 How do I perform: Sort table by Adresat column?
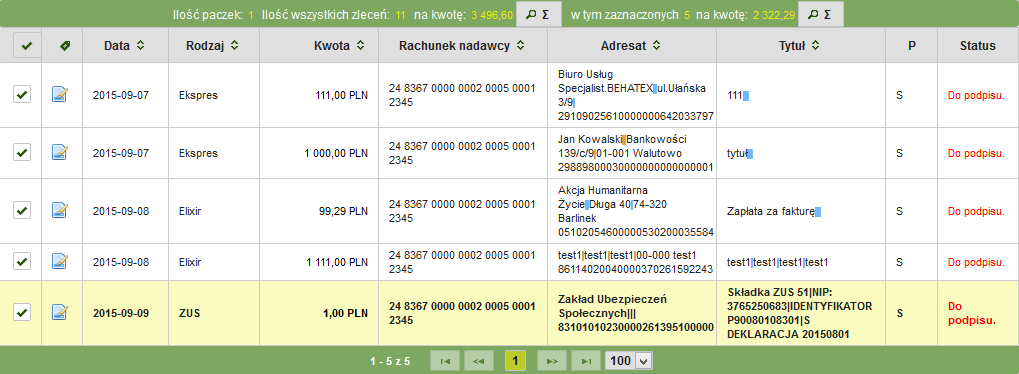coord(631,46)
